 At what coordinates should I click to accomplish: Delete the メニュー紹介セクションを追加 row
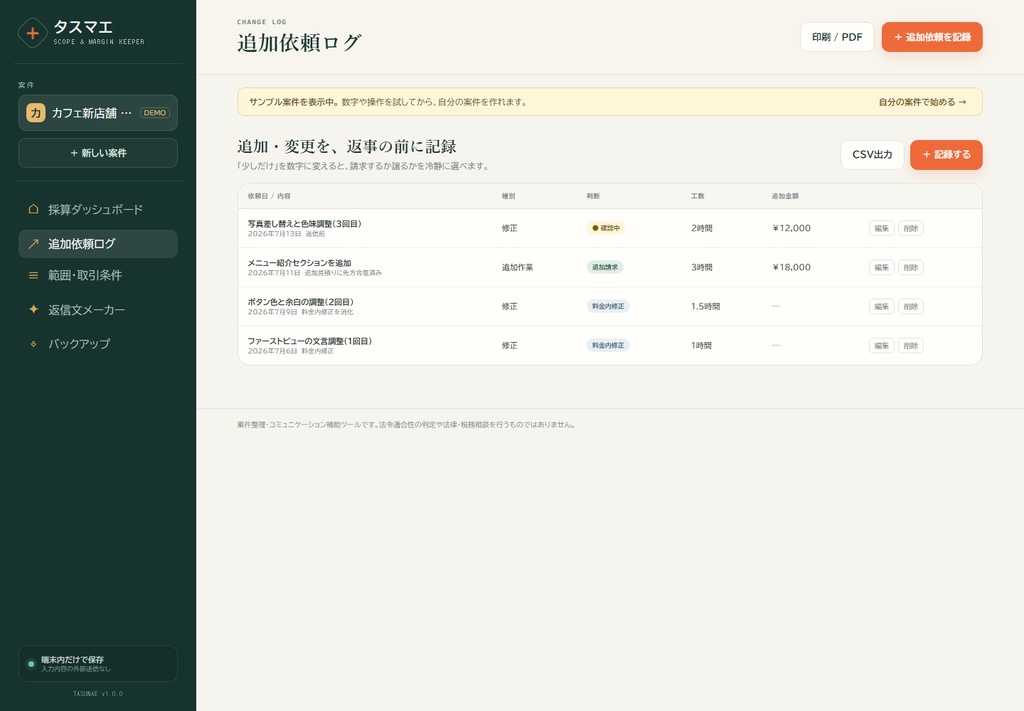910,268
